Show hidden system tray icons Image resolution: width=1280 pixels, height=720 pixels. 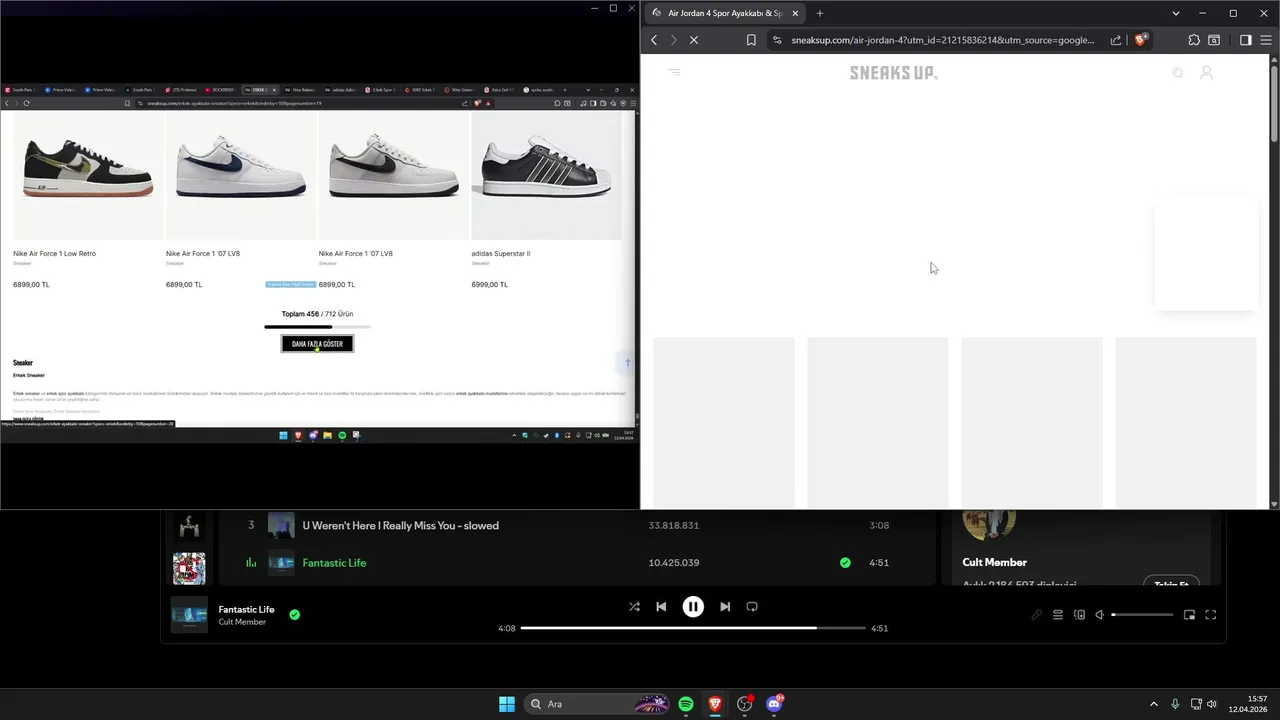coord(1153,704)
